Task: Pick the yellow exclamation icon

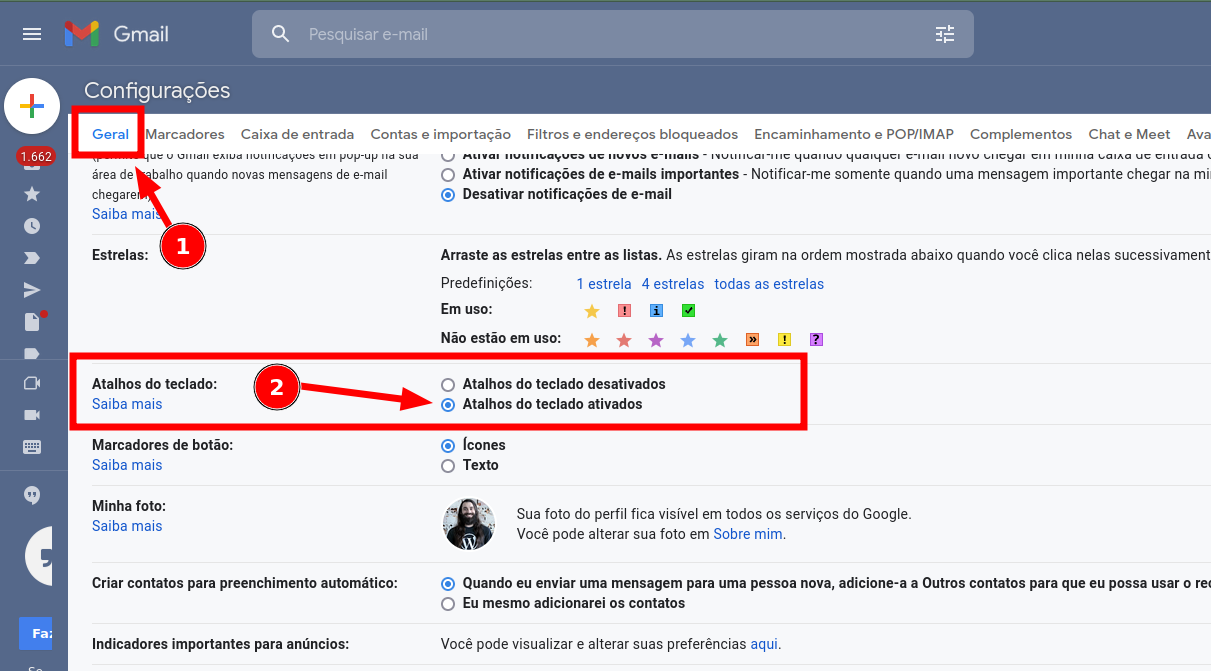Action: pyautogui.click(x=784, y=339)
